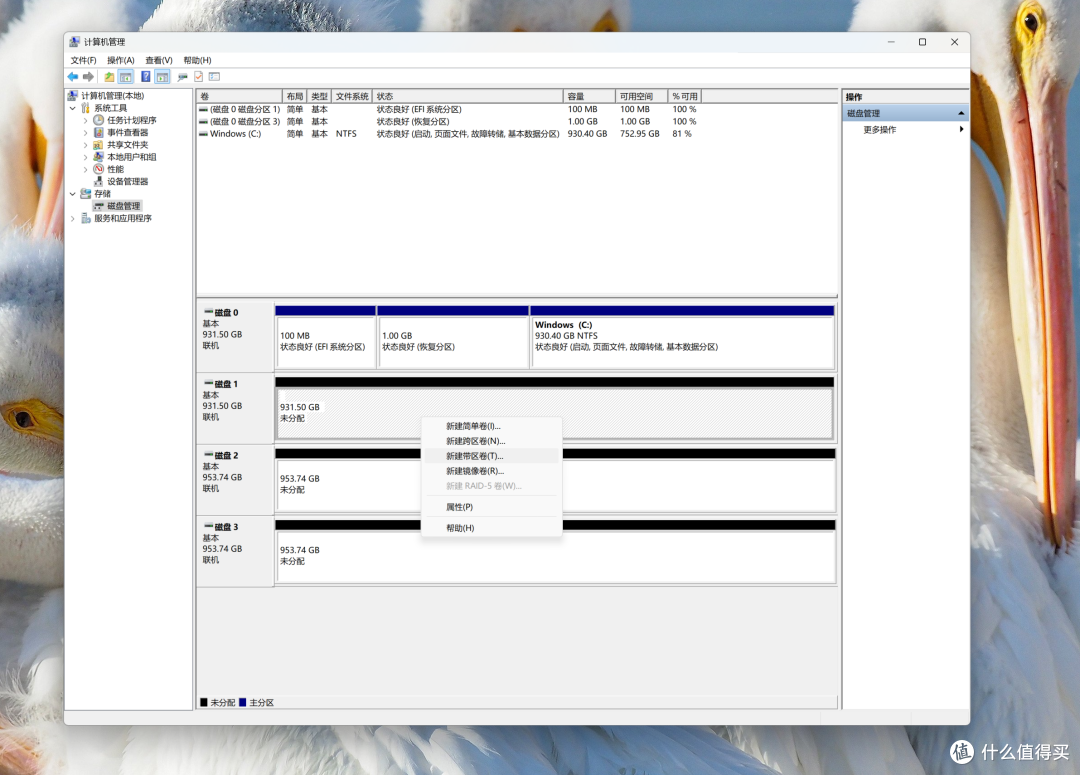1080x775 pixels.
Task: Click the Up one level folder icon
Action: (109, 76)
